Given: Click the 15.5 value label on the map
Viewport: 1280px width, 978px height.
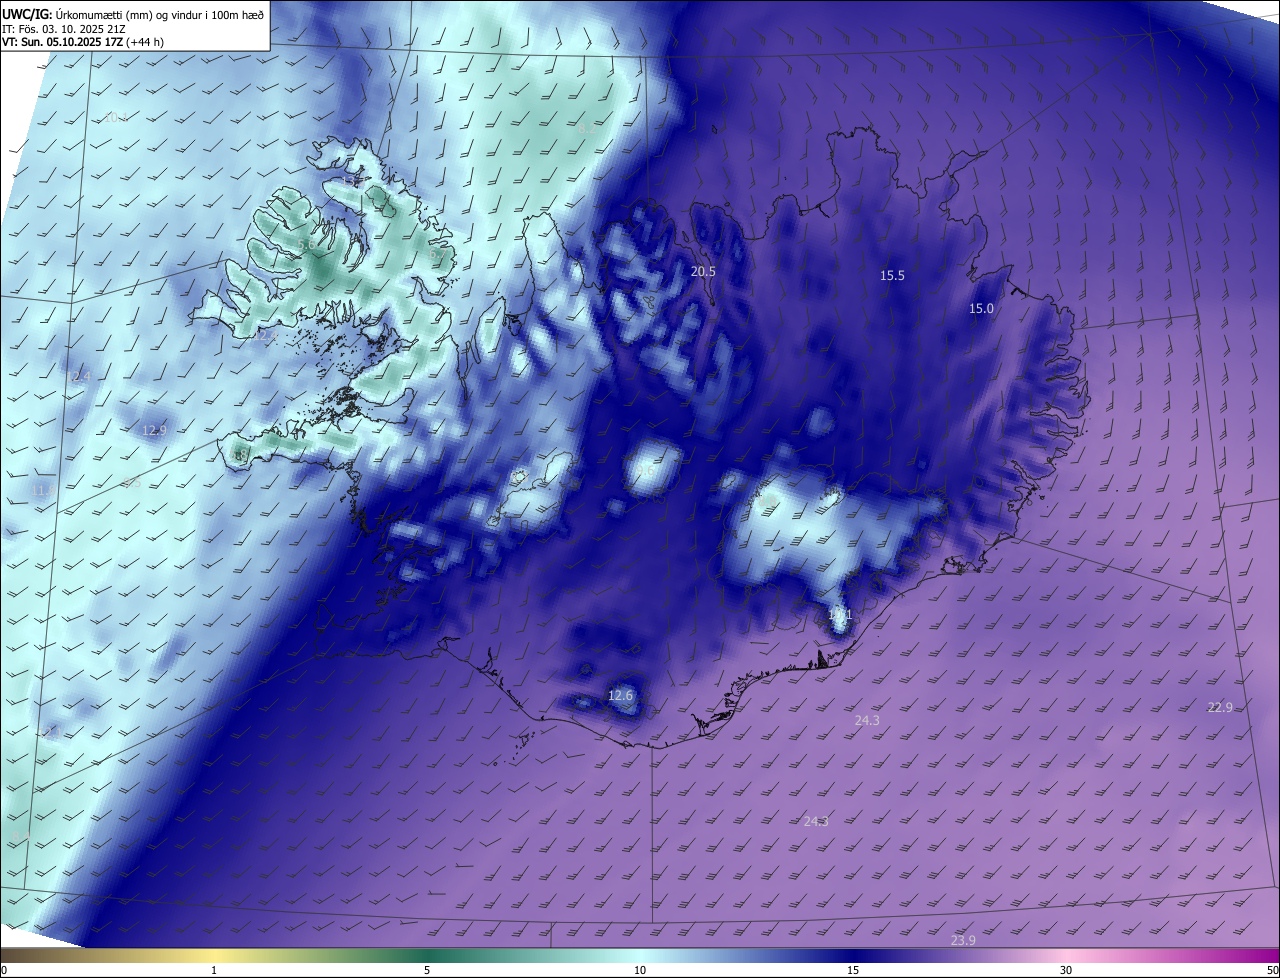Looking at the screenshot, I should coord(892,275).
